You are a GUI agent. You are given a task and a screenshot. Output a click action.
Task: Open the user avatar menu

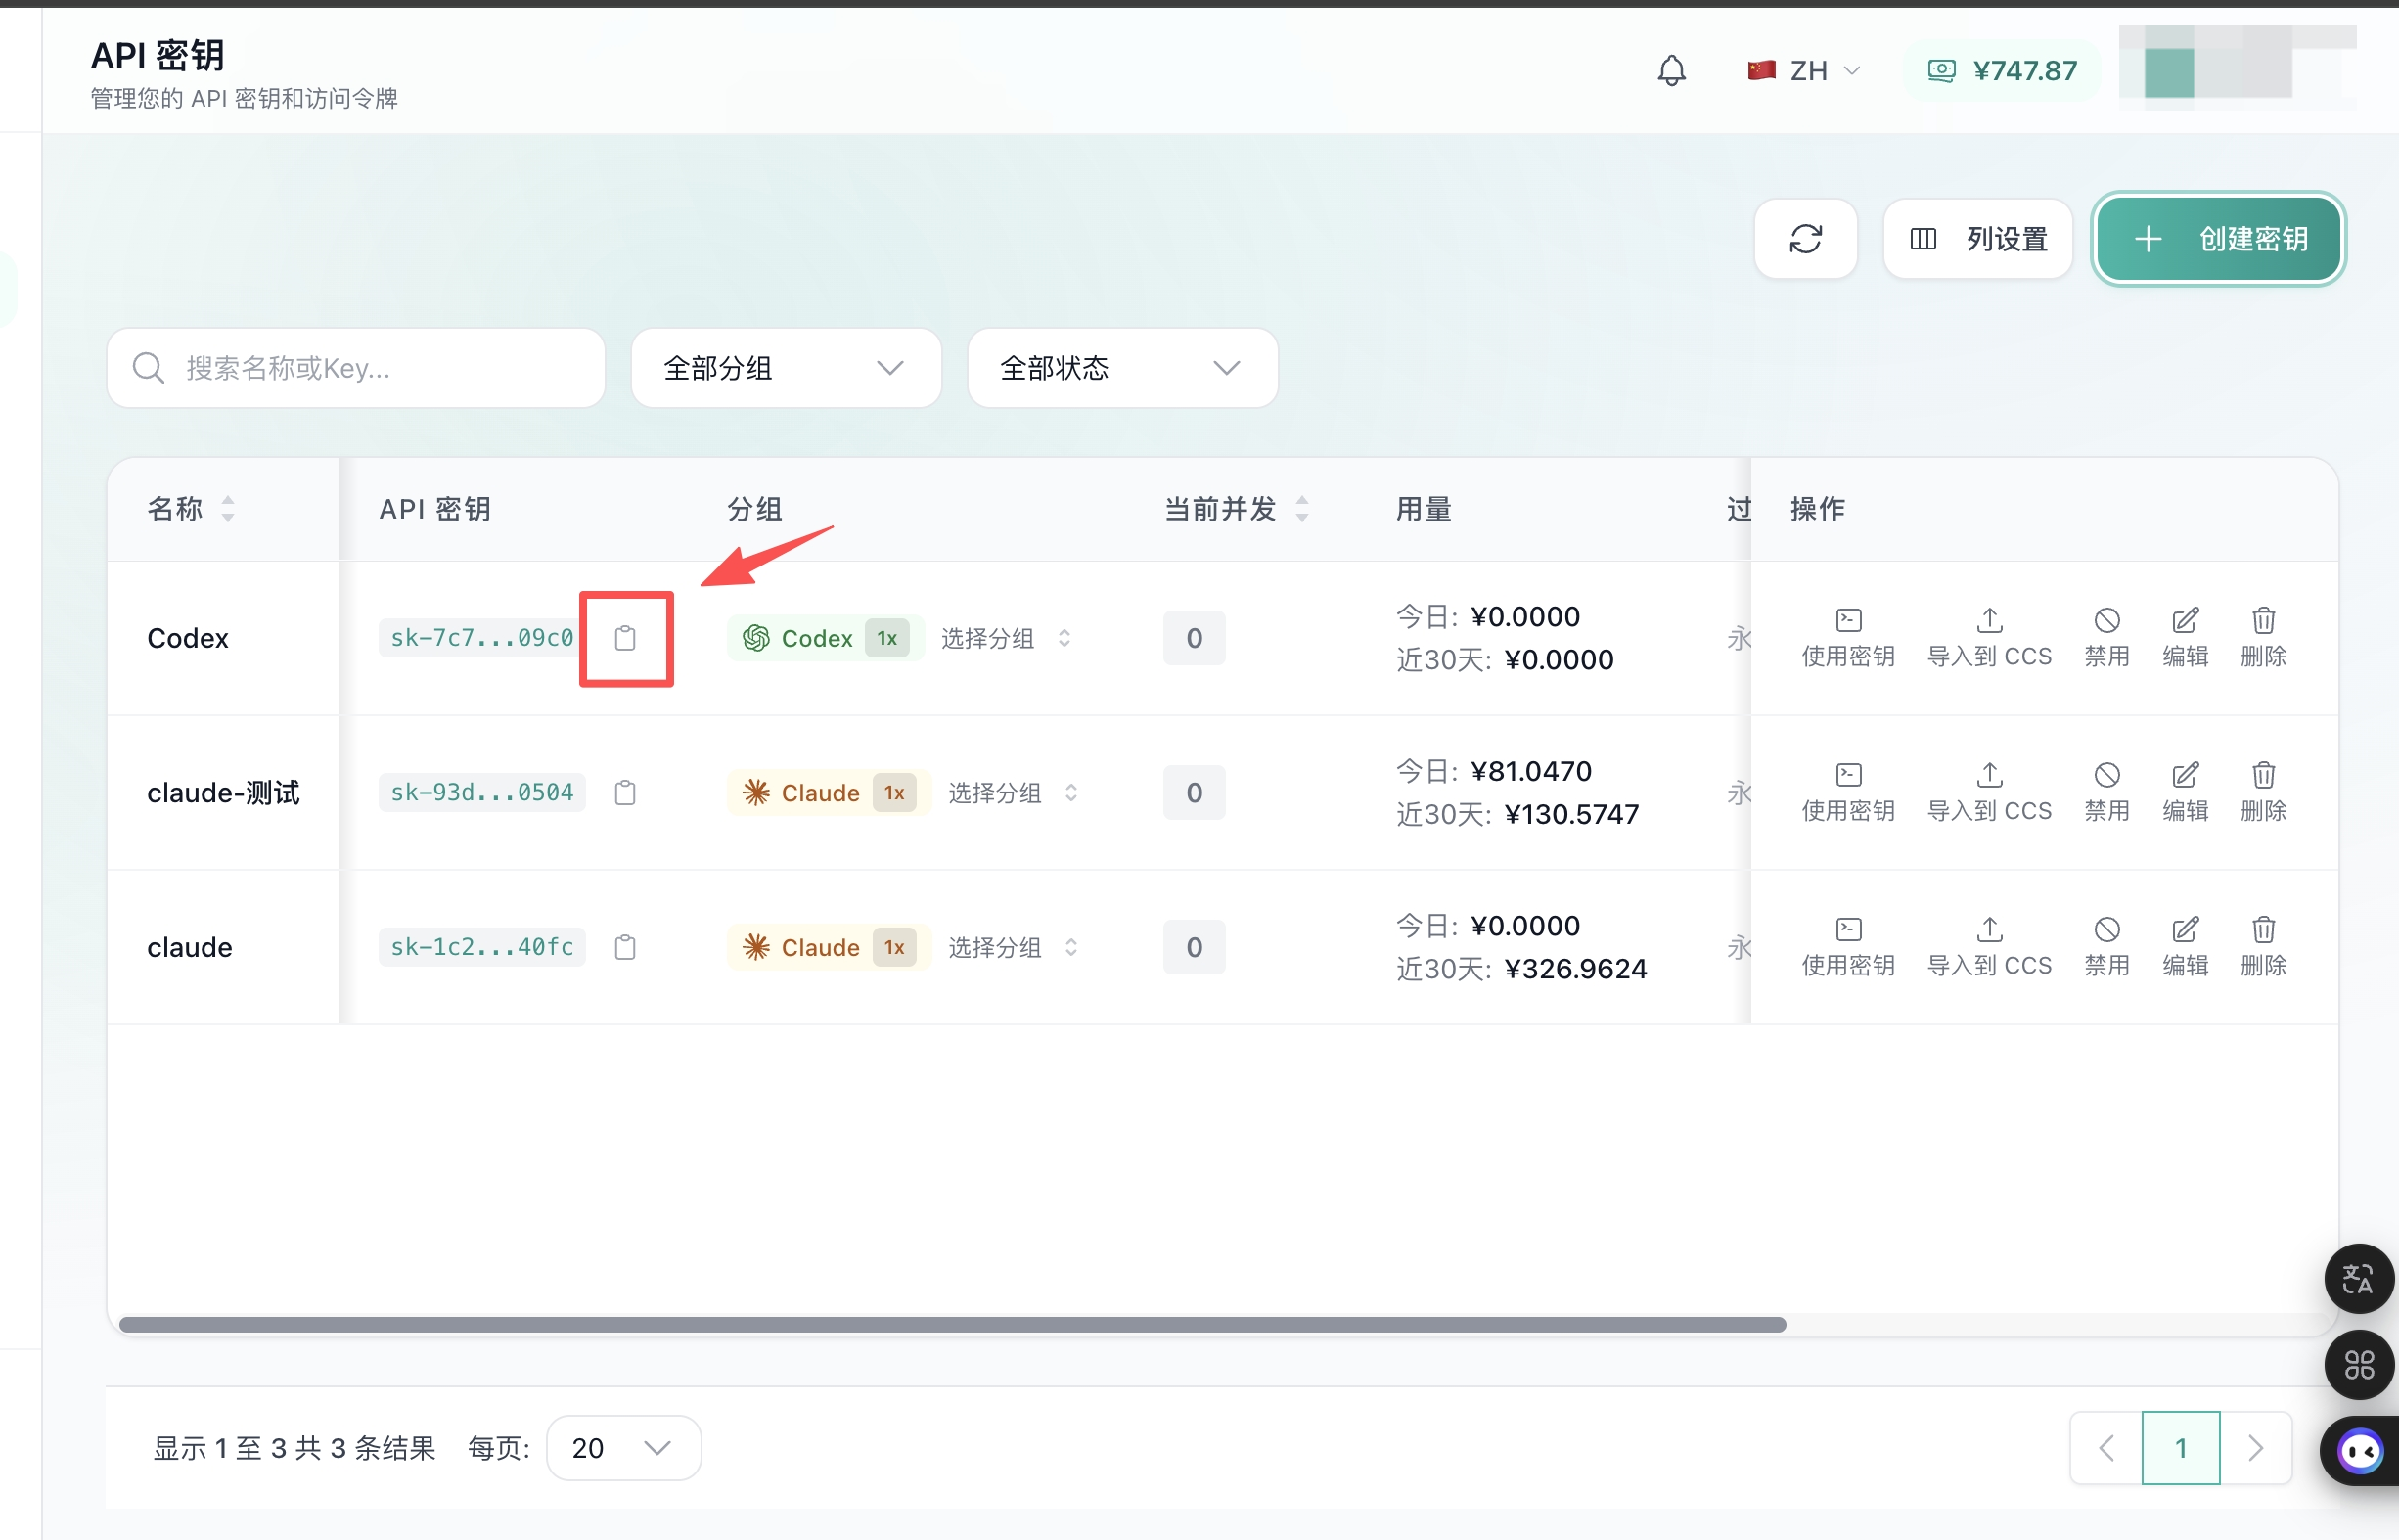click(x=2237, y=67)
